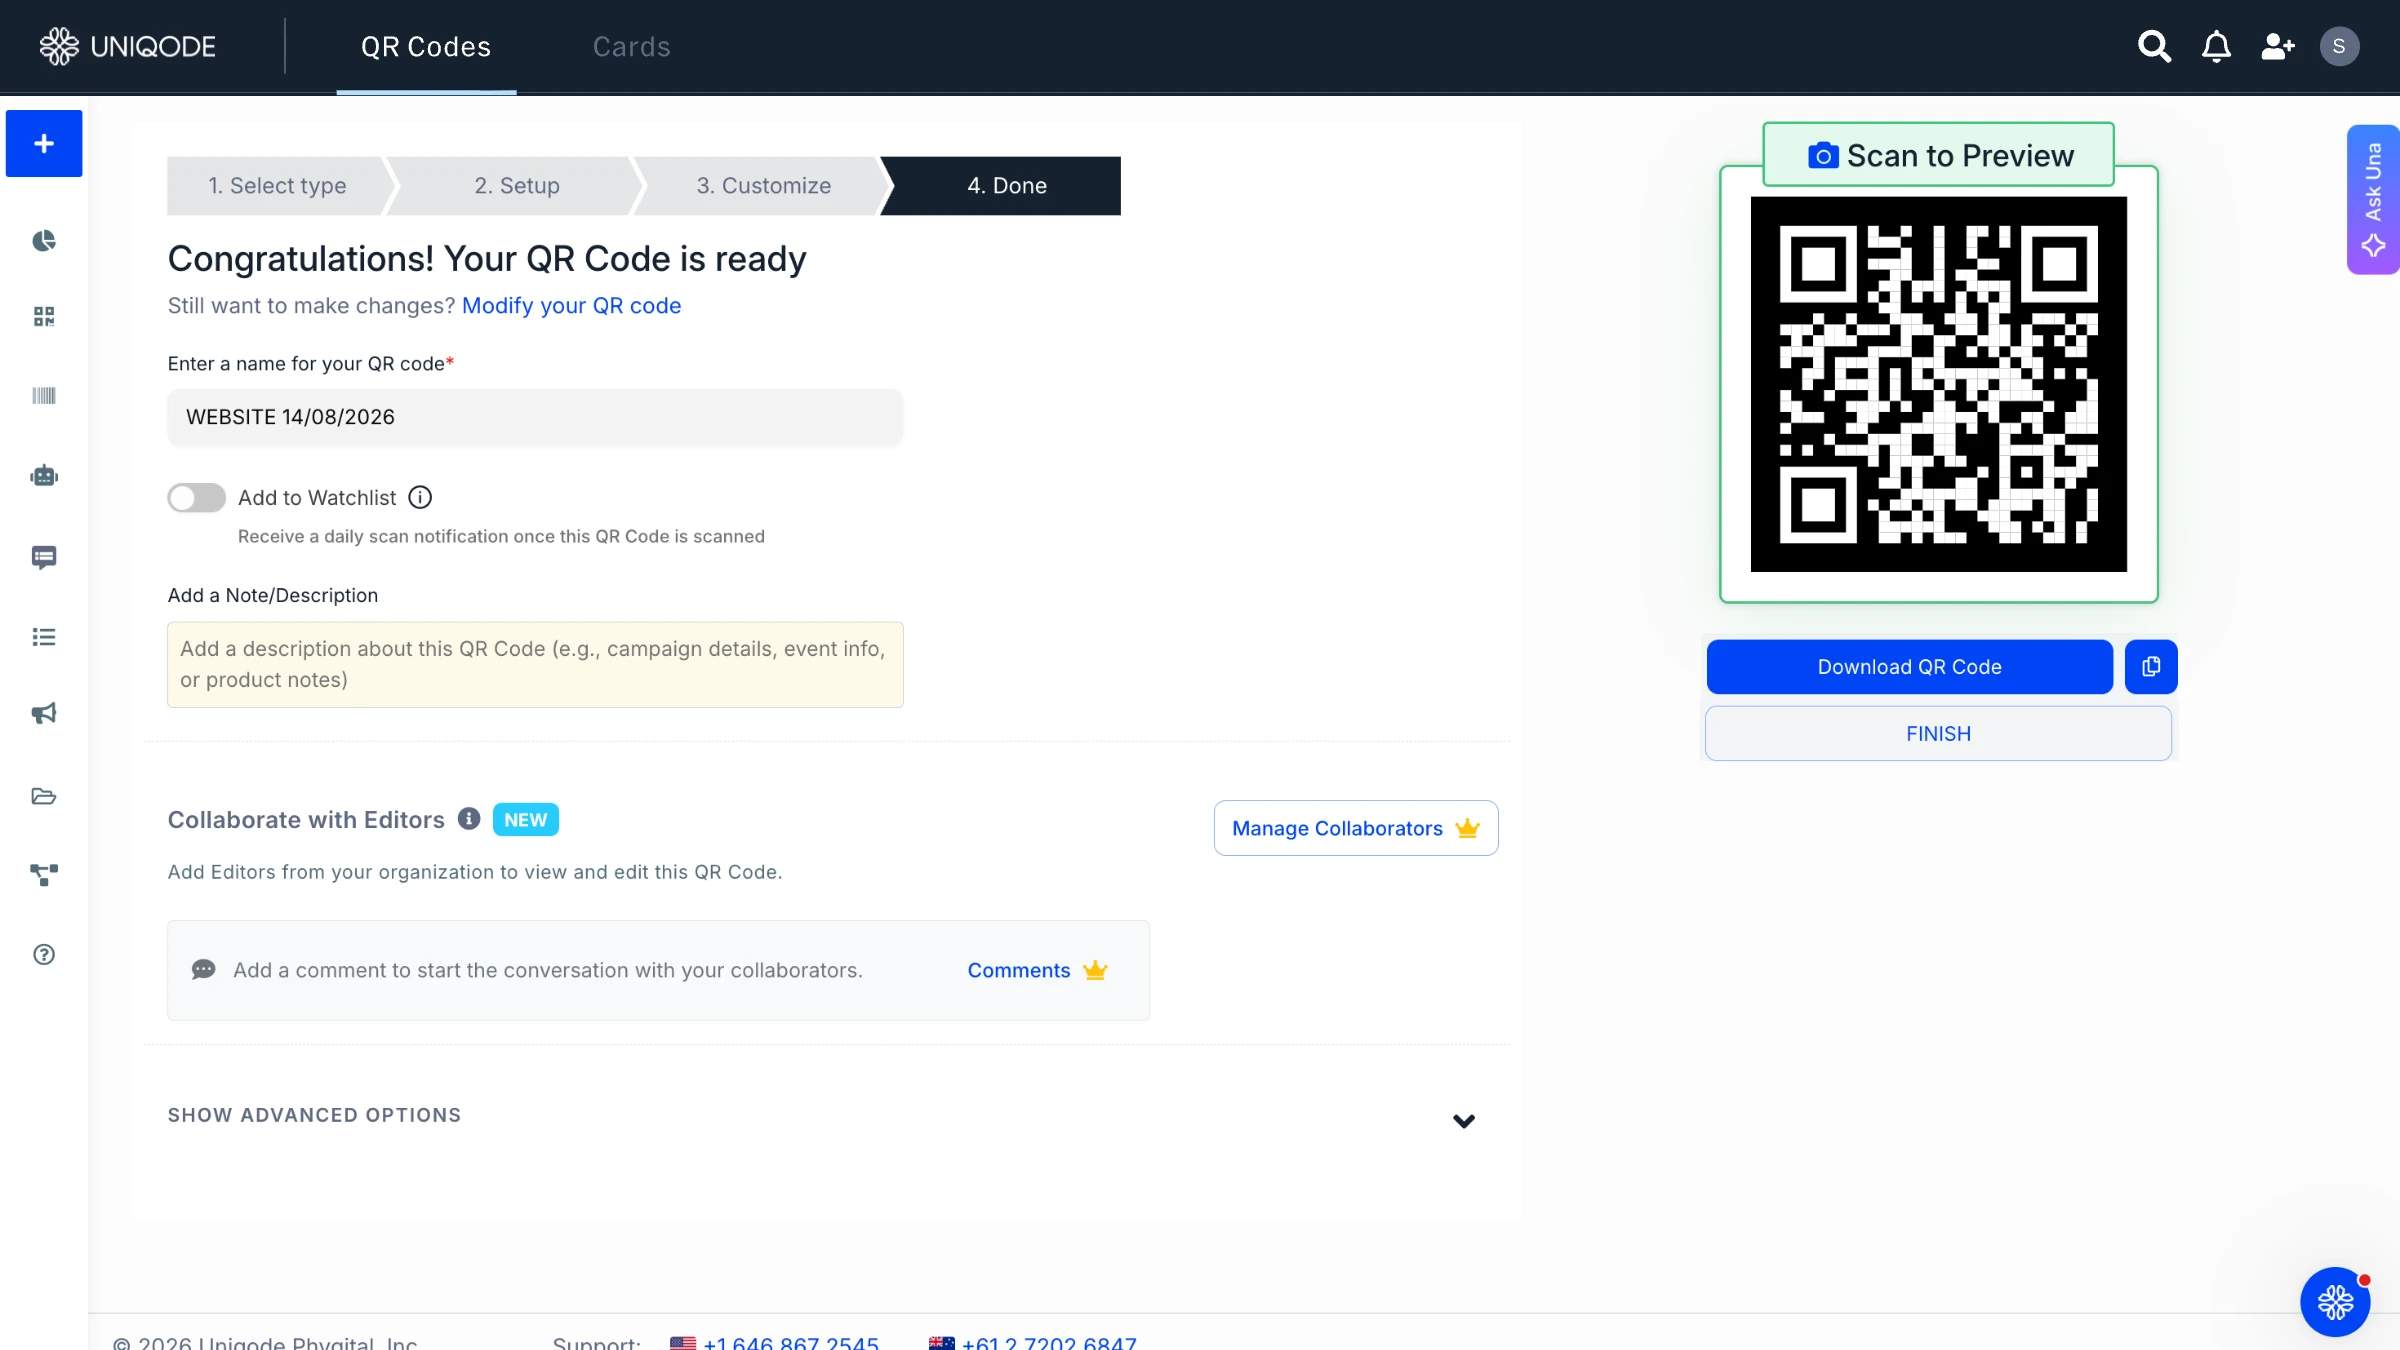2400x1350 pixels.
Task: Open the Ask Una assistant panel
Action: pos(2373,199)
